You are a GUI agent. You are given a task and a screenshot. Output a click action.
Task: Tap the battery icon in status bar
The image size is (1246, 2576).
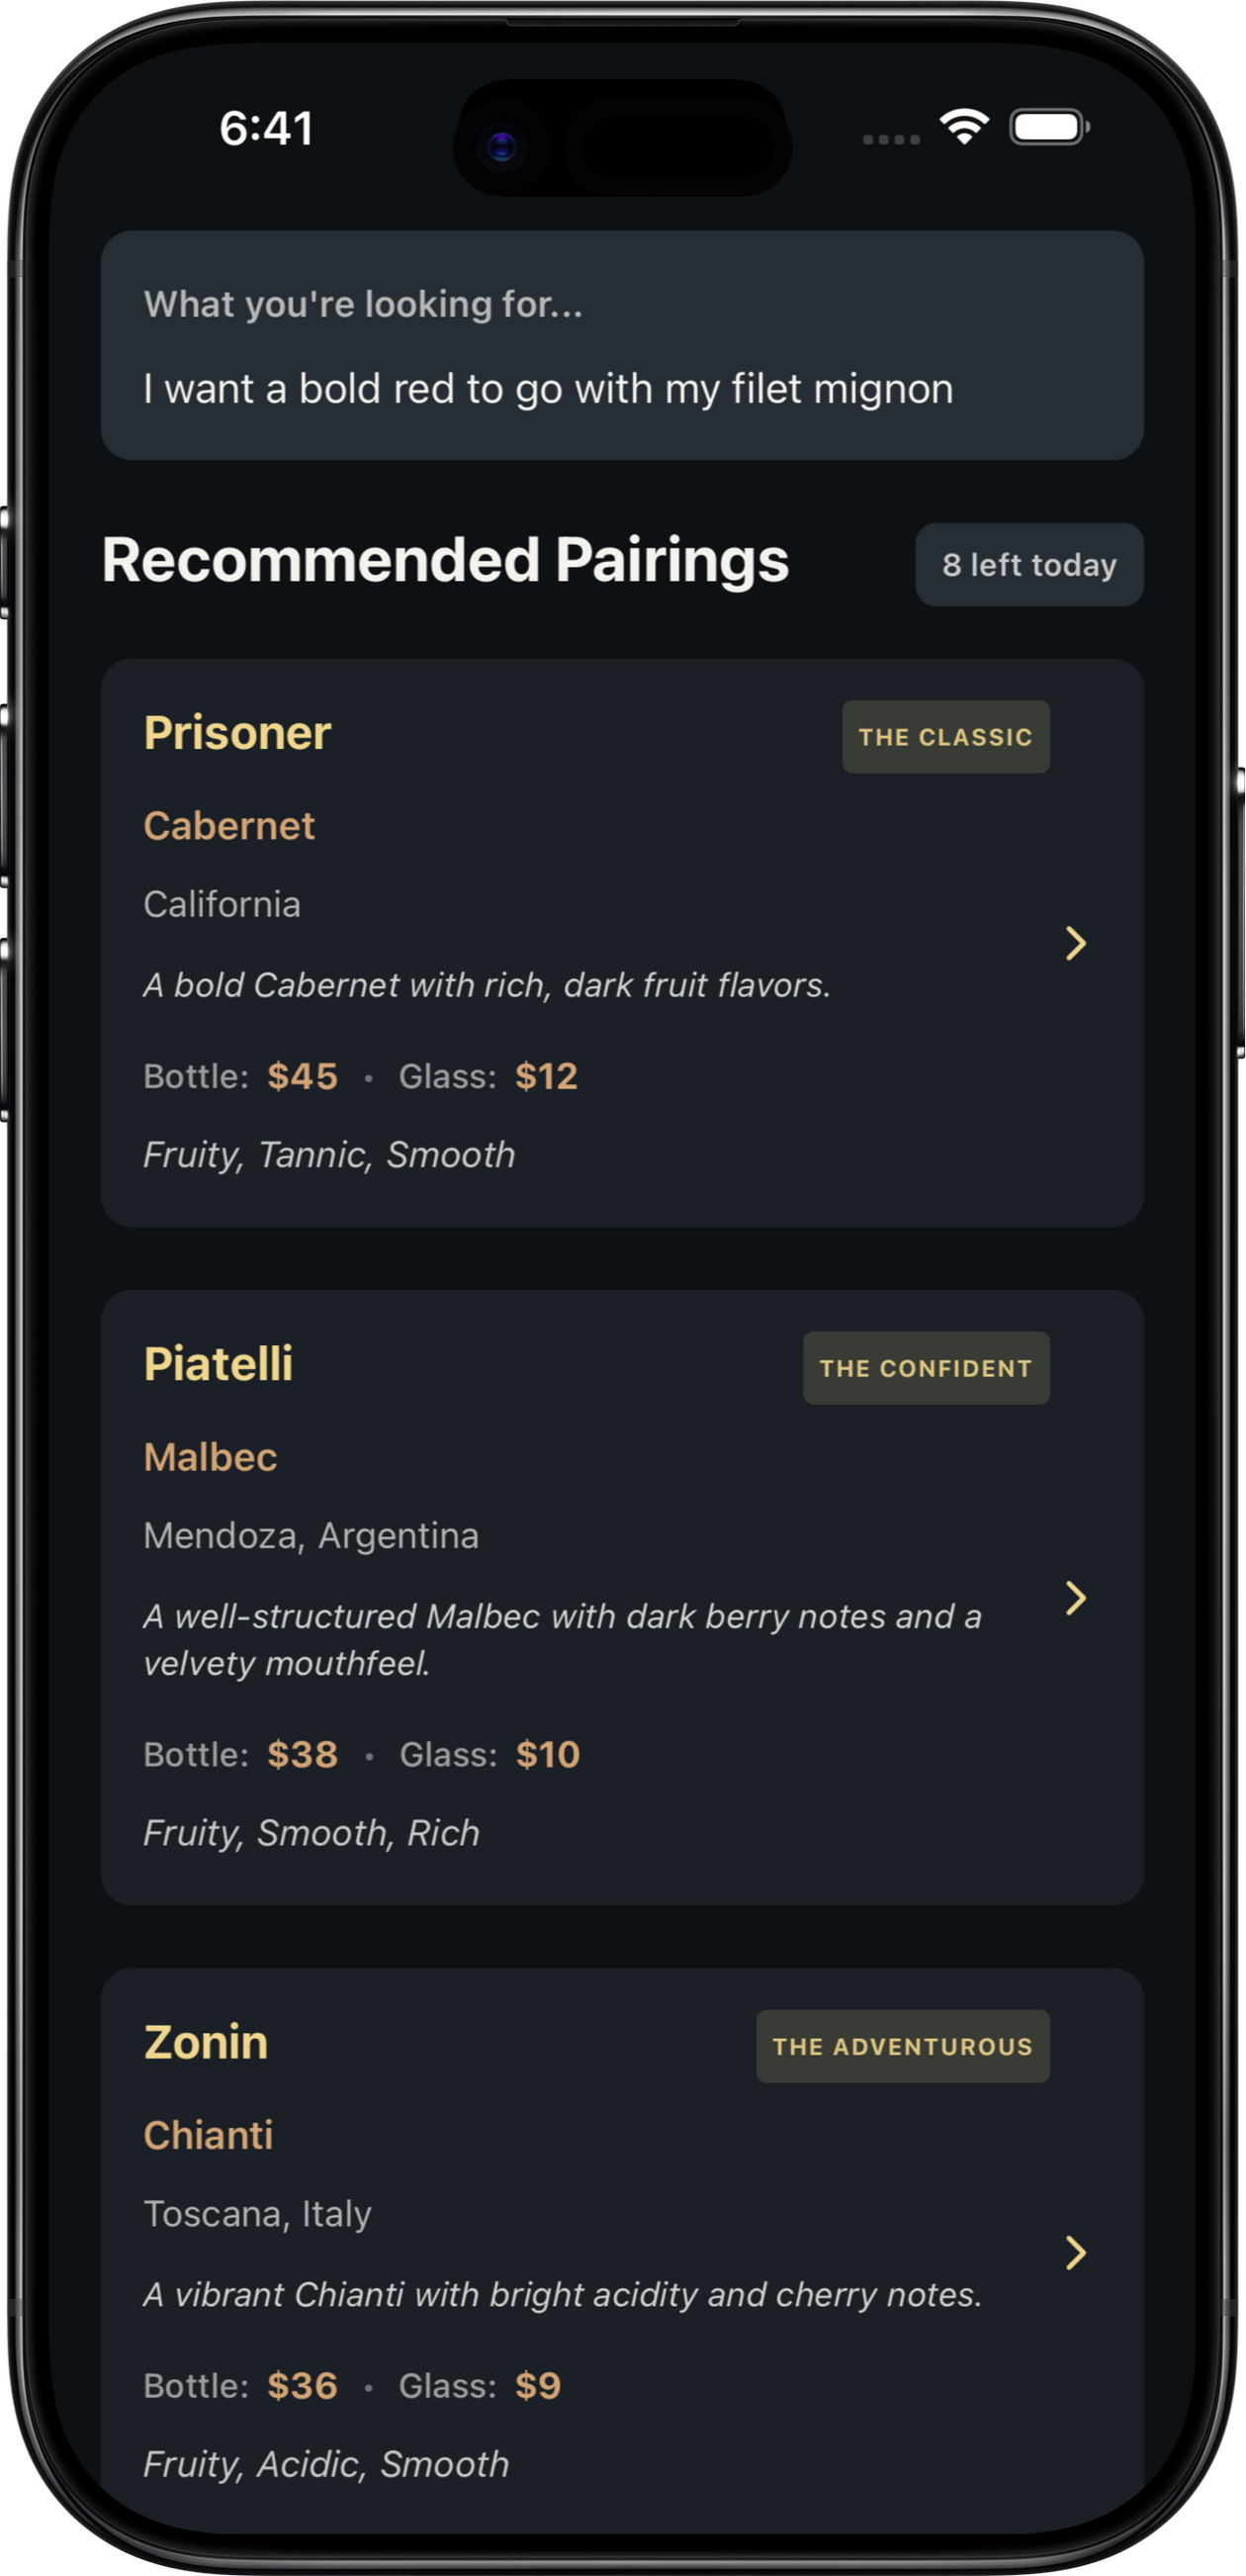(1048, 128)
